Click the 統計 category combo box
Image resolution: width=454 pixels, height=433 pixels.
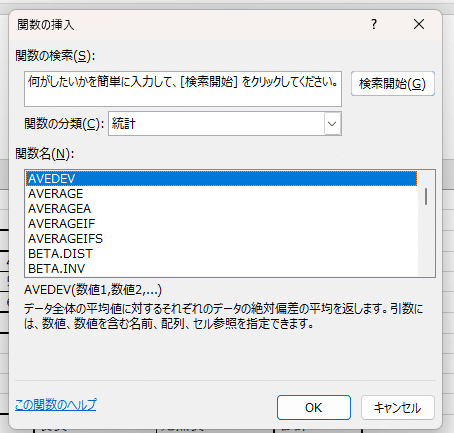click(x=225, y=124)
